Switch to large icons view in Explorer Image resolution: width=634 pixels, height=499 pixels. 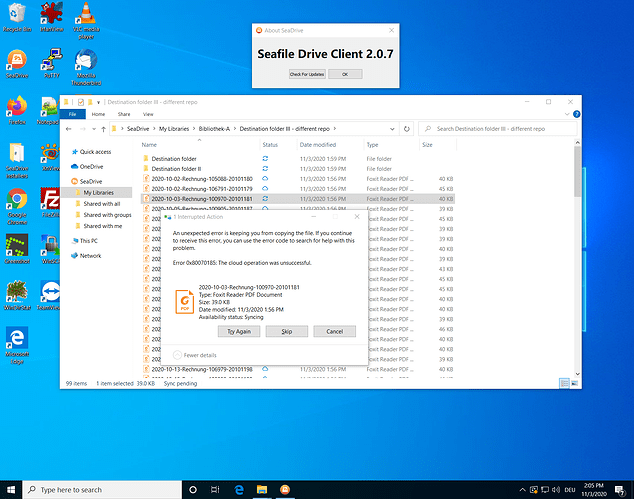[x=574, y=383]
